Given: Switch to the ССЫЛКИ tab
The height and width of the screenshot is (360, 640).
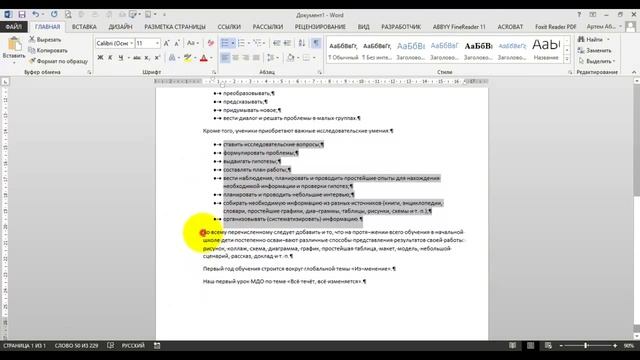Looking at the screenshot, I should (229, 27).
